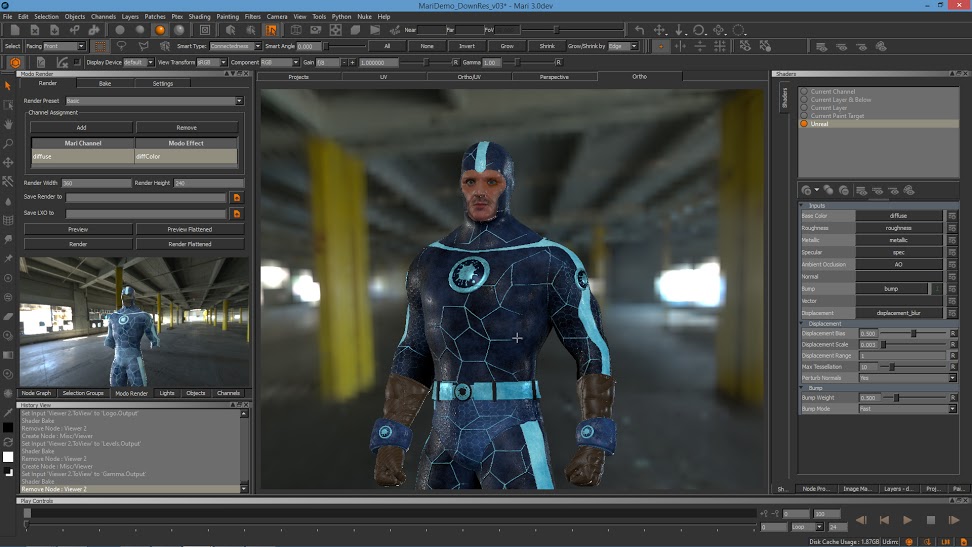972x547 pixels.
Task: Click the browse icon beside Save Render to
Action: [x=237, y=198]
